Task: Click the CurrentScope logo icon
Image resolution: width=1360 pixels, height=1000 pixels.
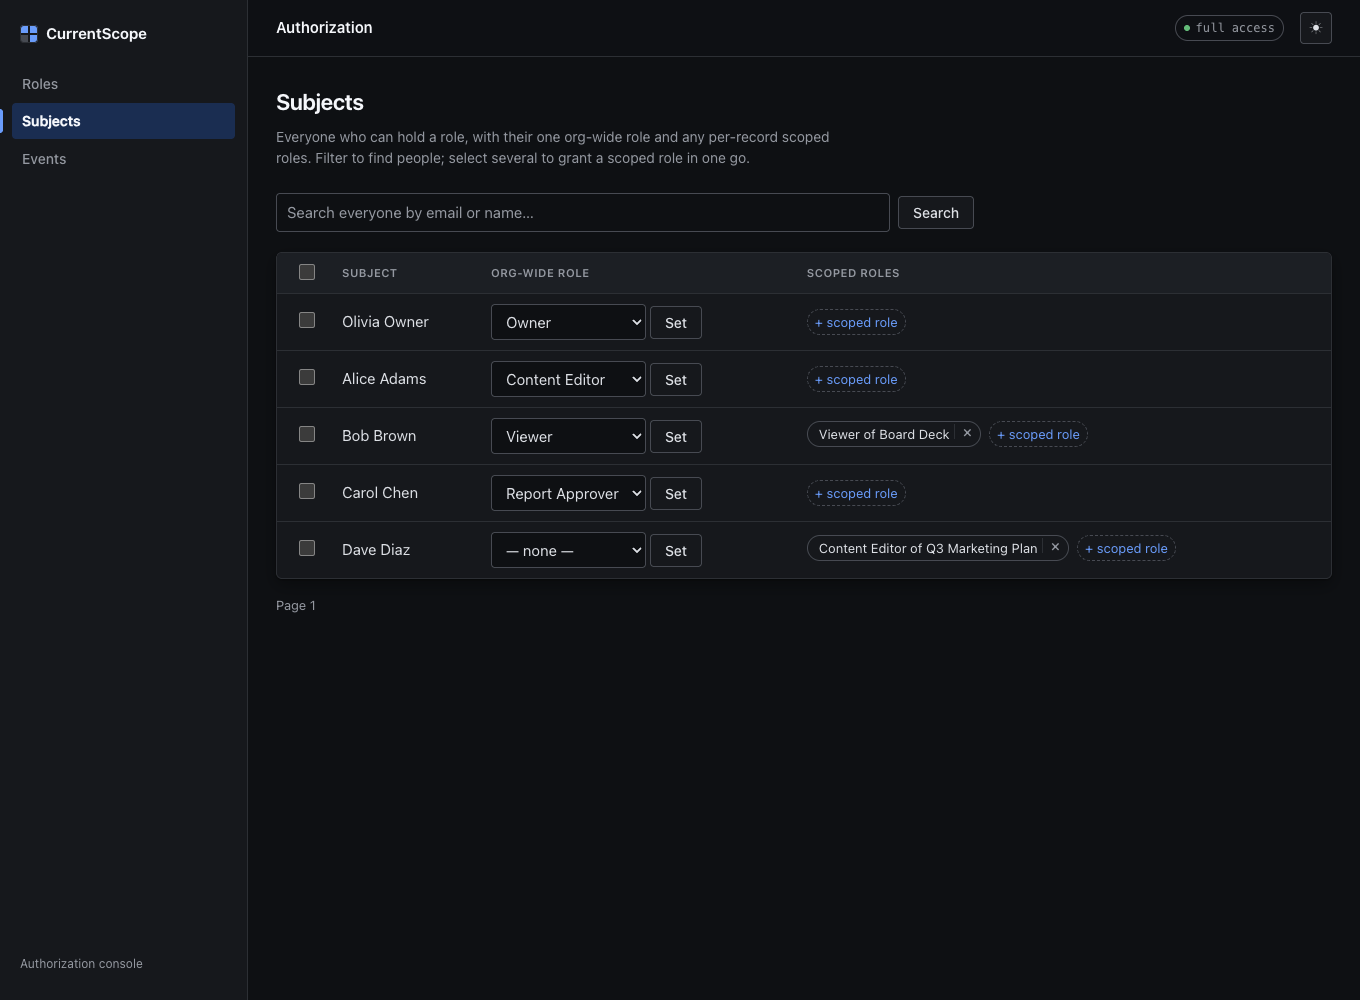Action: [x=29, y=34]
